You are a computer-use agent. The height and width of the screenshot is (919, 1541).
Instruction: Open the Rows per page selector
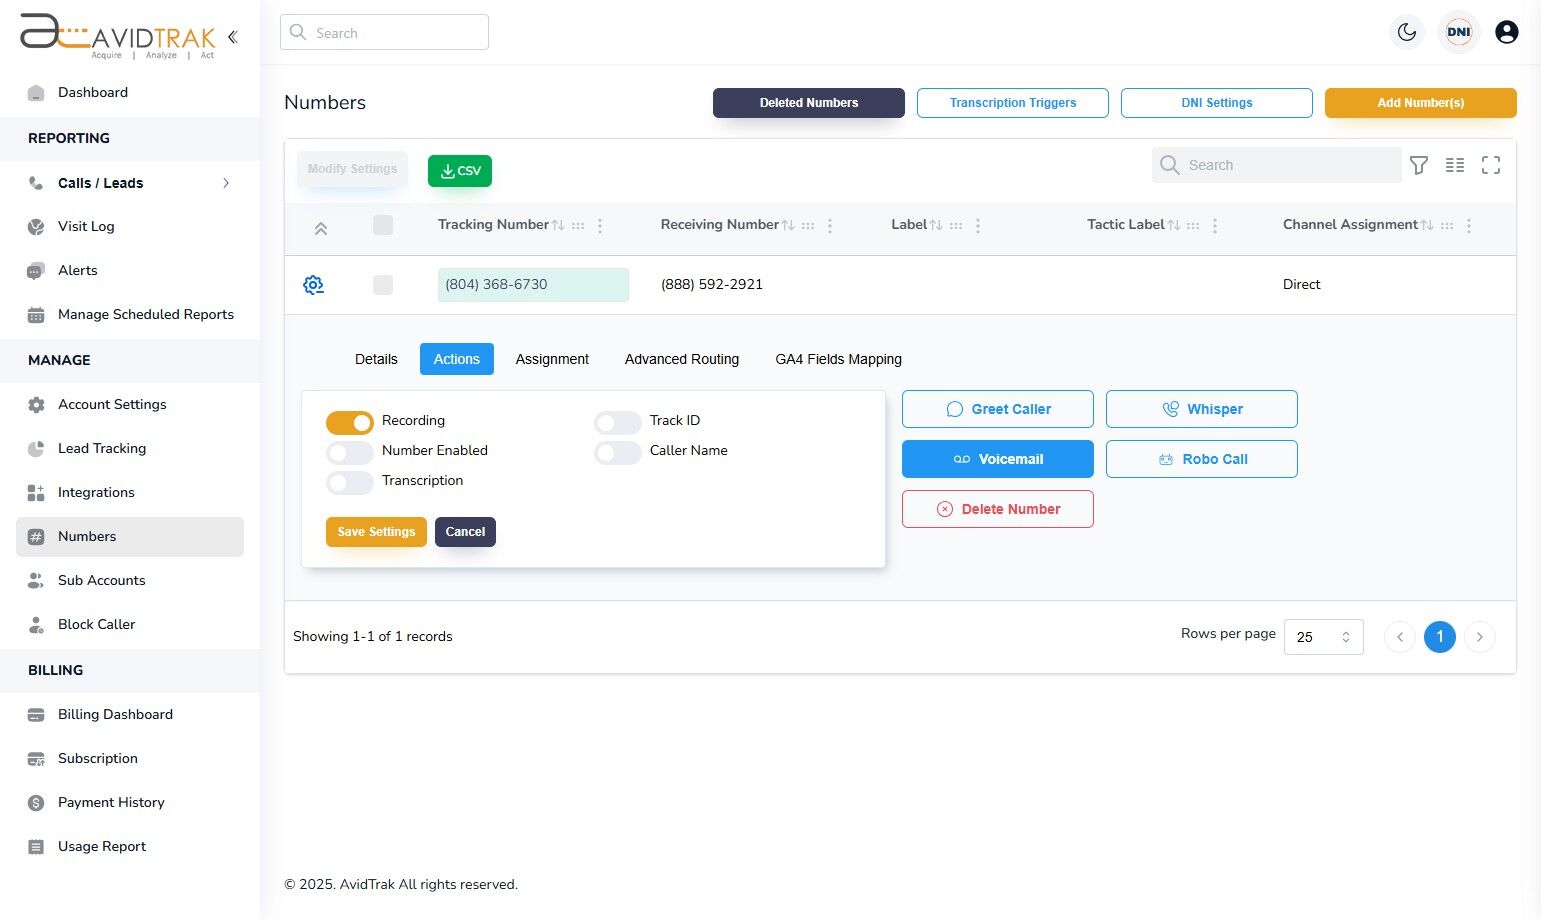(x=1323, y=636)
